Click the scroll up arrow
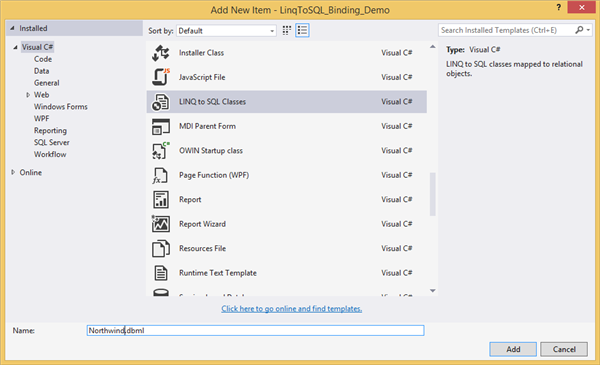The width and height of the screenshot is (600, 365). click(x=432, y=47)
